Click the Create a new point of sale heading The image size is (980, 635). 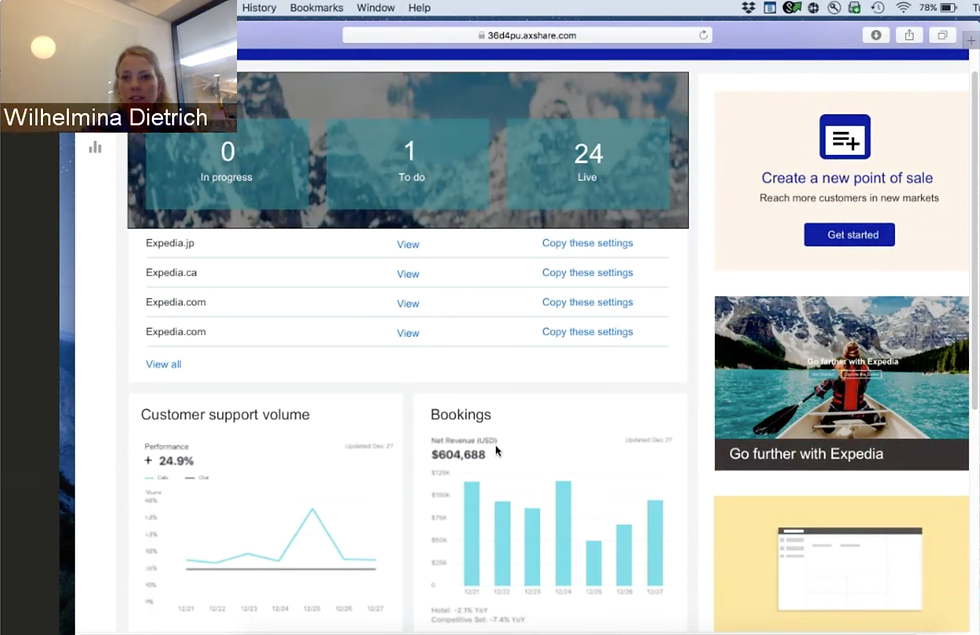pos(847,178)
